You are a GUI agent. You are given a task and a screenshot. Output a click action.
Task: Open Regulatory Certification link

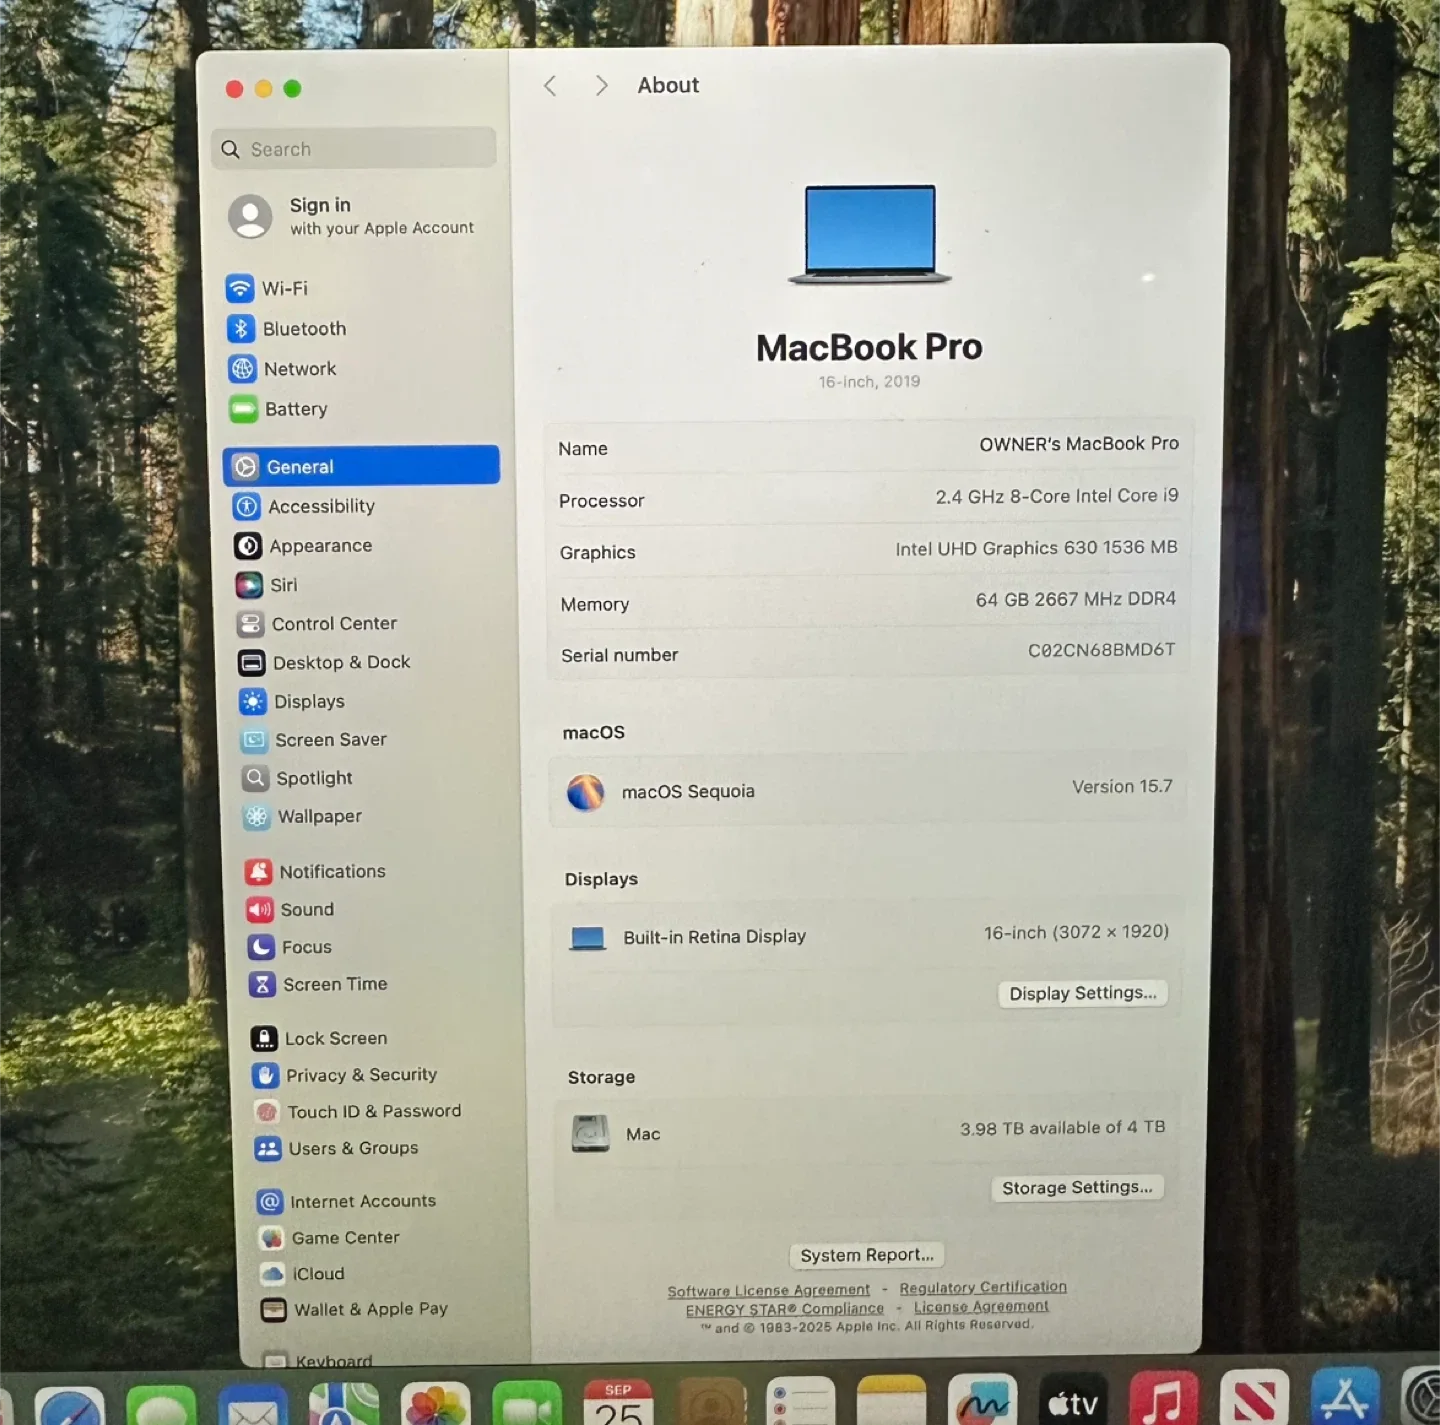click(982, 1288)
